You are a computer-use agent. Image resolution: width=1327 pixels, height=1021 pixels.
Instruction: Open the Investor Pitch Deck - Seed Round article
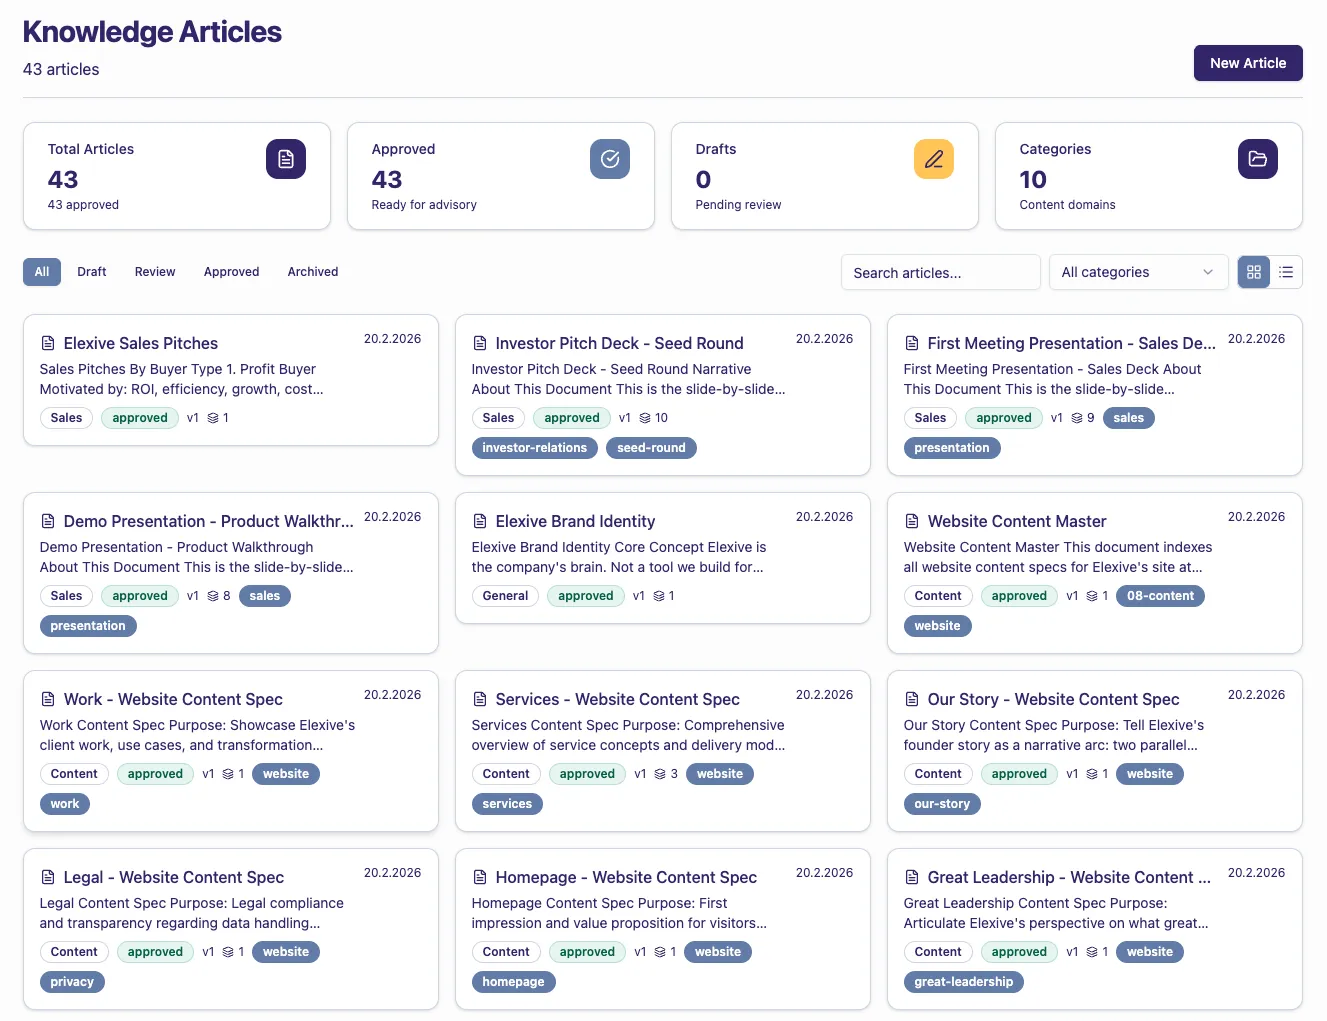619,343
